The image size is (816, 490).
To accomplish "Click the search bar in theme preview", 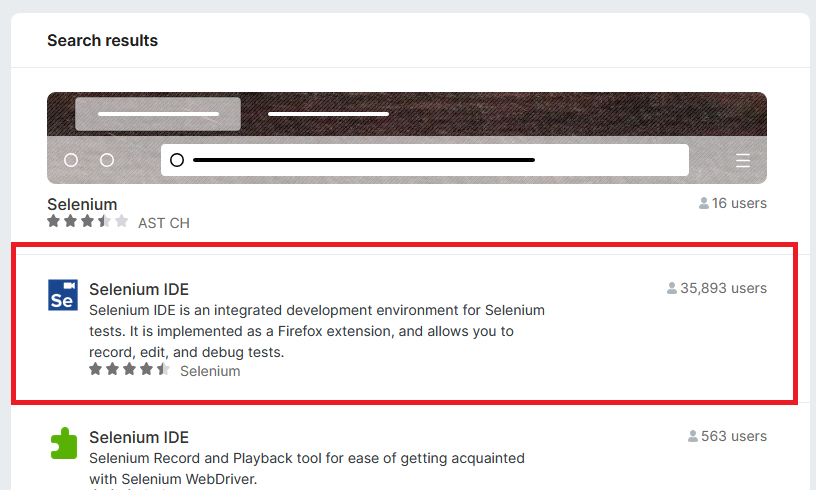I will (x=425, y=160).
